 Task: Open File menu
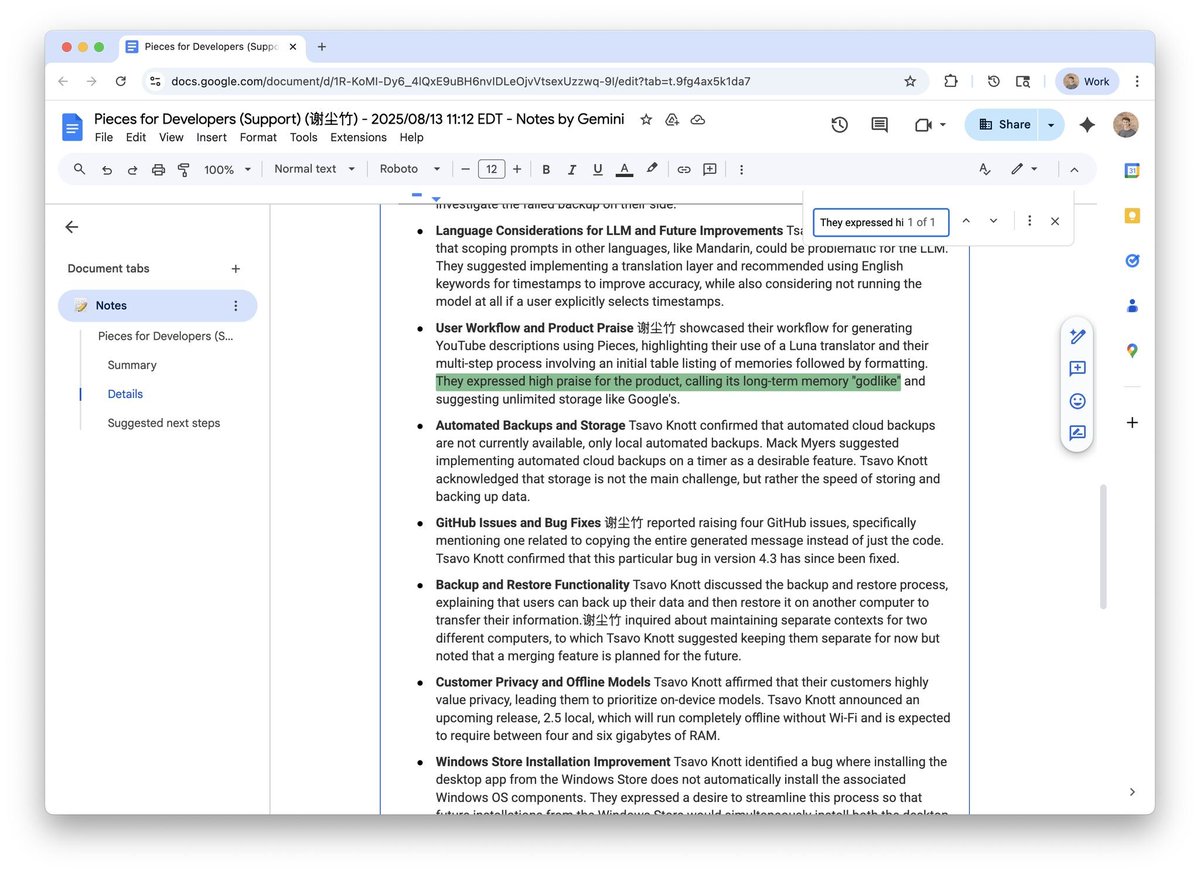(104, 138)
